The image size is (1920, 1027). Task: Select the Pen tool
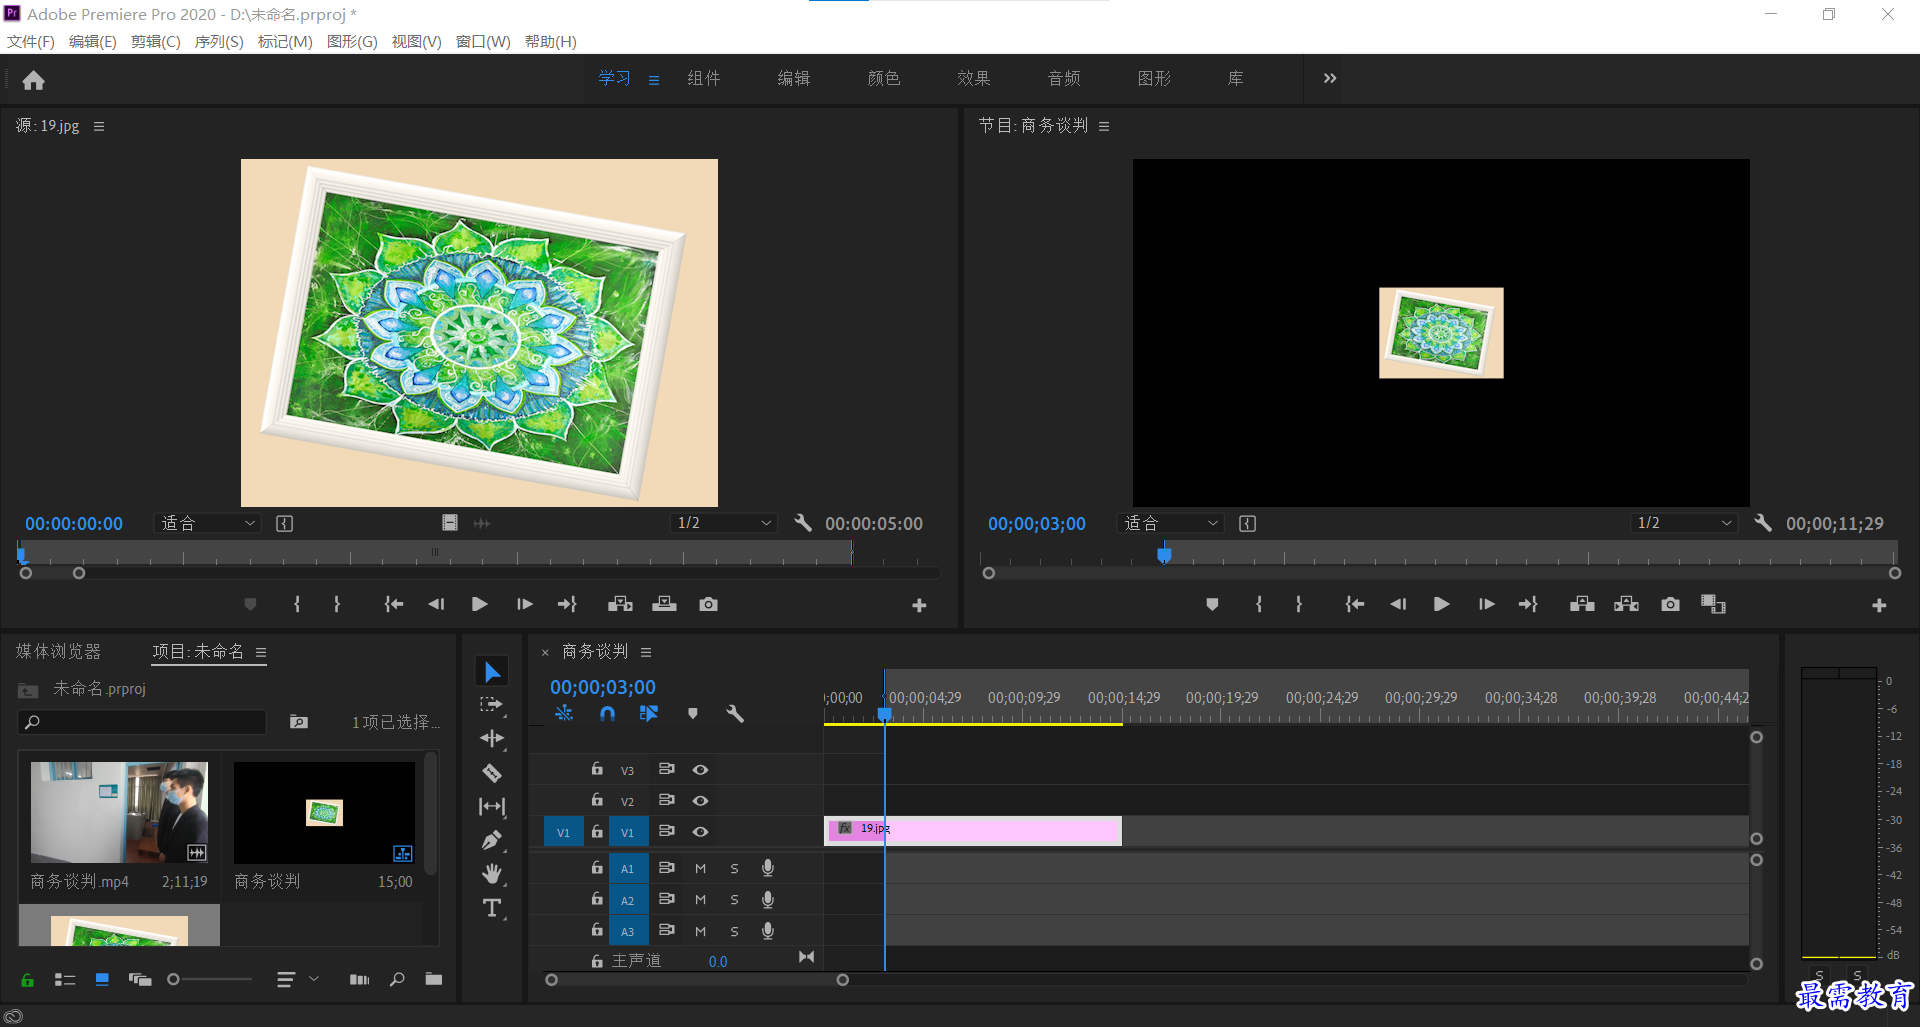(x=492, y=840)
